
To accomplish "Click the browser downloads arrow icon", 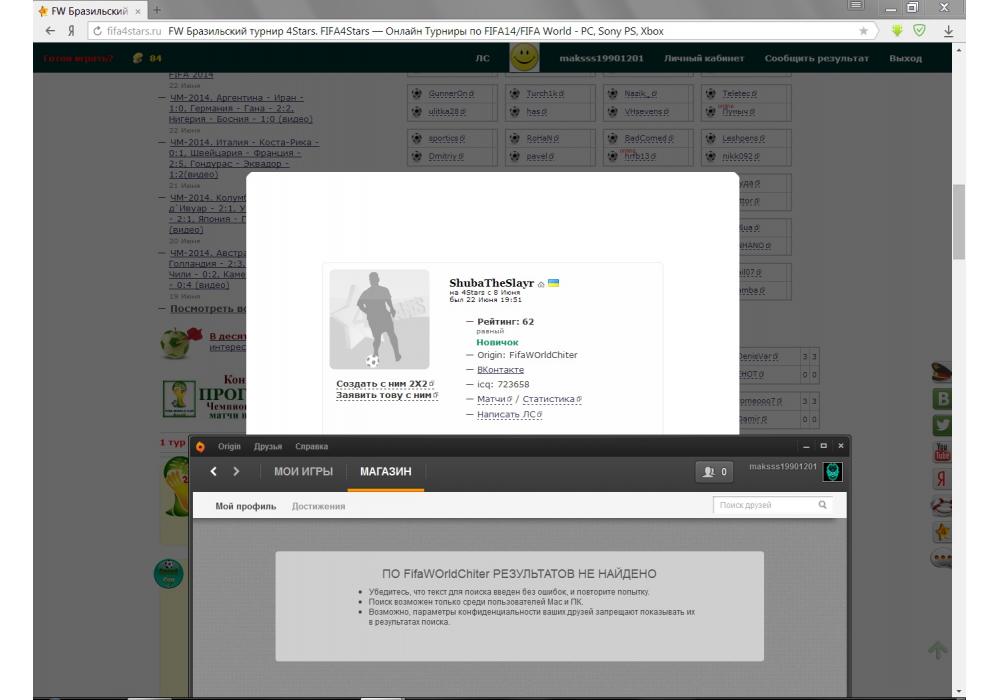I will [948, 31].
